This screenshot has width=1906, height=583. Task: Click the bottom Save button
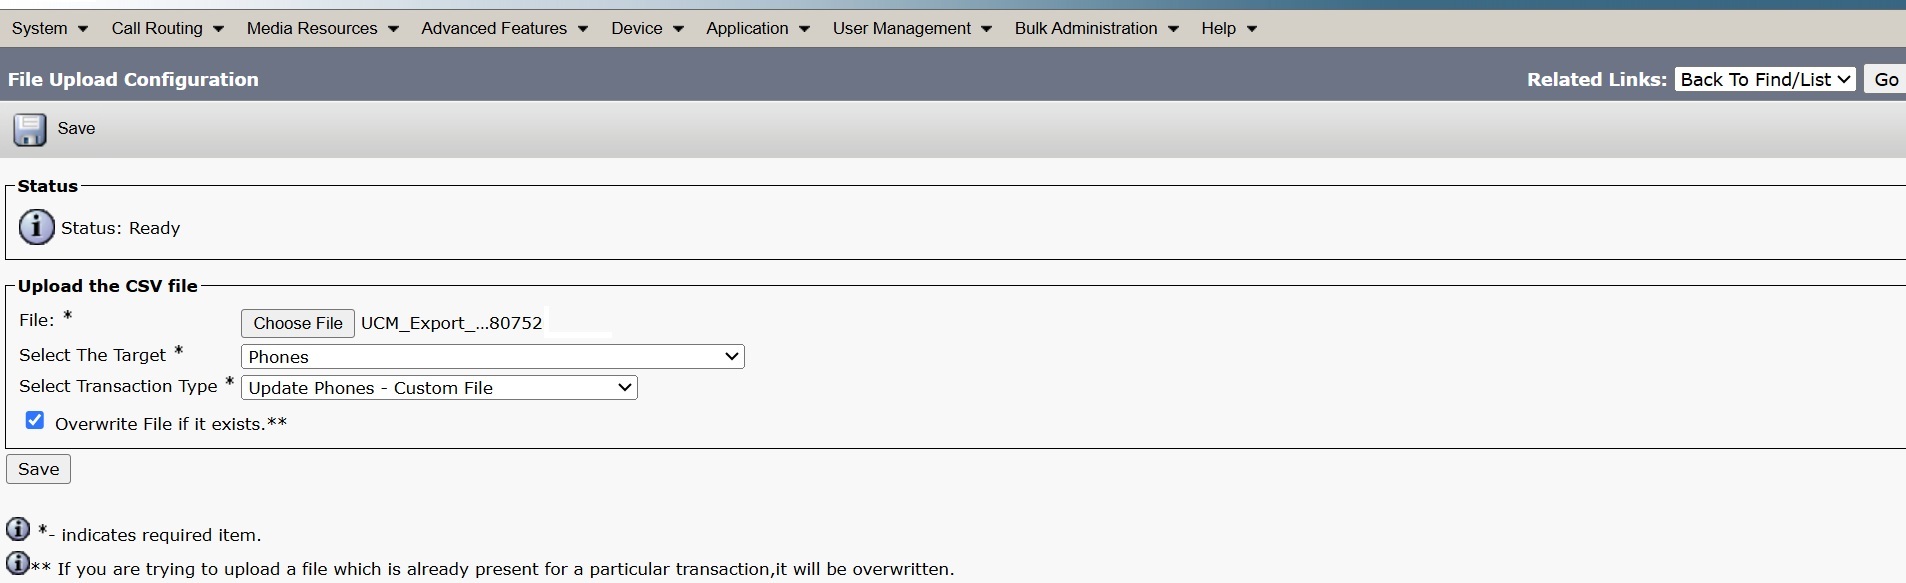(39, 469)
